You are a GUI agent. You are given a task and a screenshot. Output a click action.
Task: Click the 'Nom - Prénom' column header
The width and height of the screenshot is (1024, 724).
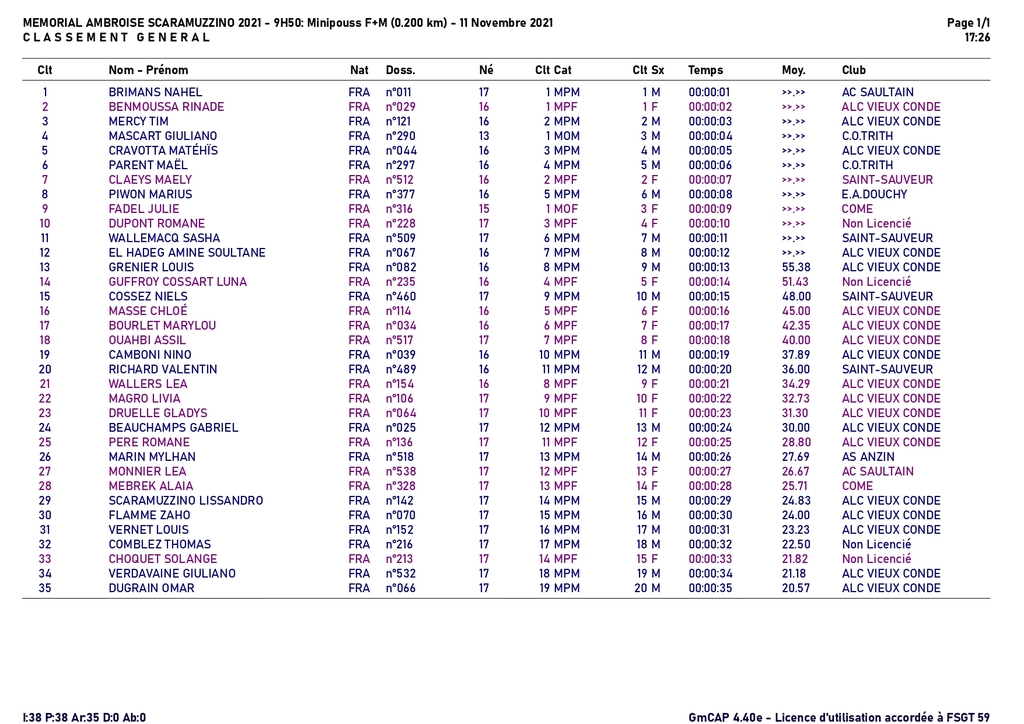[x=148, y=70]
